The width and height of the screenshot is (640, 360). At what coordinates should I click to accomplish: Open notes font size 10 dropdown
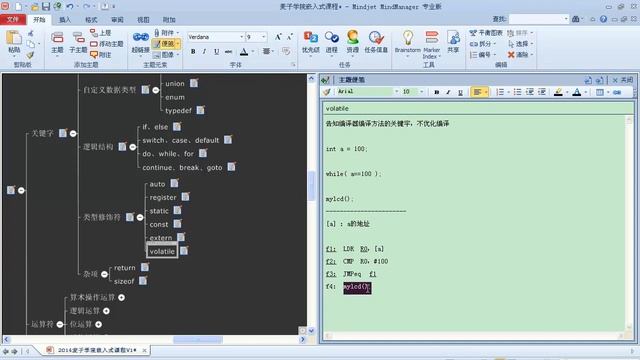[x=422, y=92]
